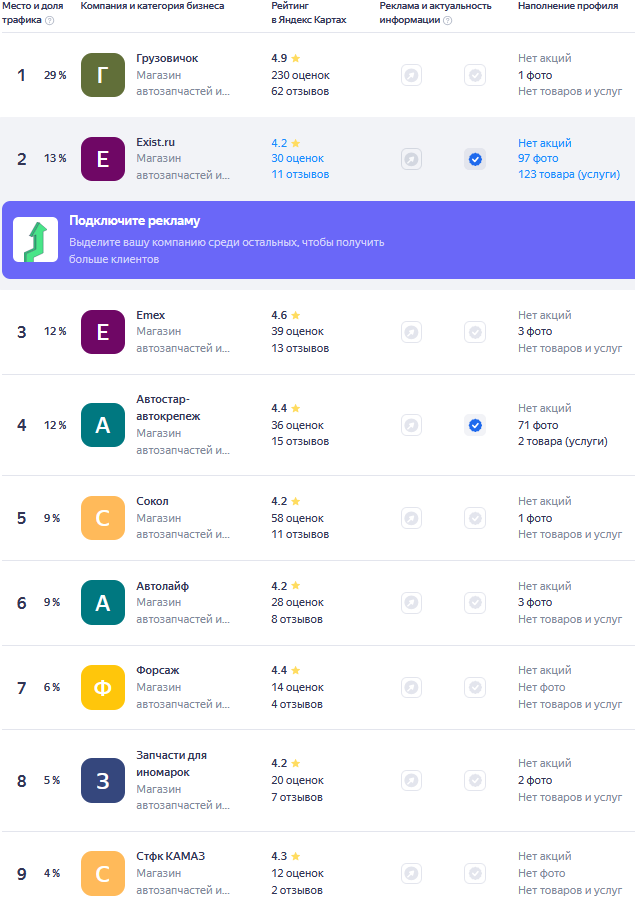This screenshot has width=635, height=915.
Task: Click the advertising icon for Форсаж
Action: [411, 687]
